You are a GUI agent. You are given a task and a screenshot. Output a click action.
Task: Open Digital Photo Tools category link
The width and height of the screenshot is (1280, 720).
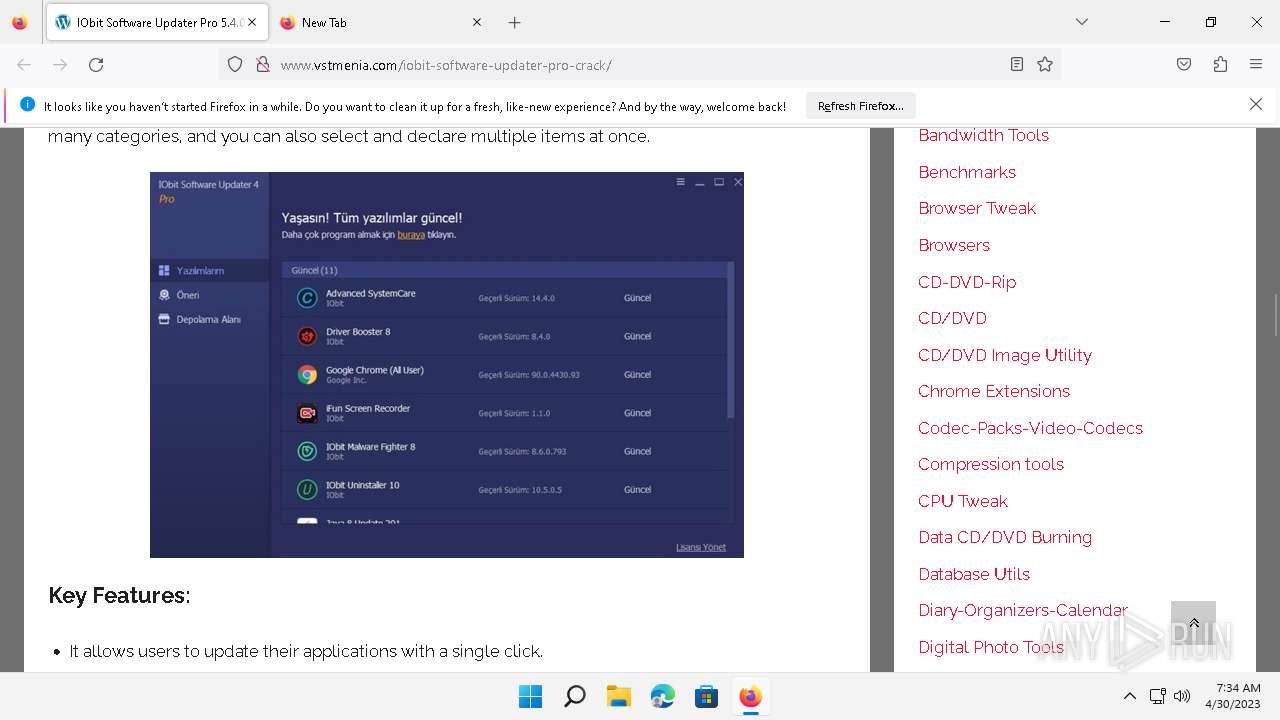[x=991, y=647]
